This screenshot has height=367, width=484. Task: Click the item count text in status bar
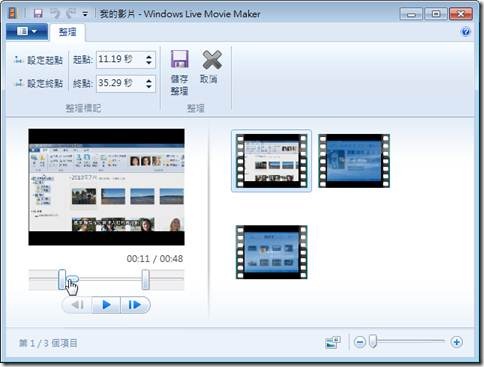click(48, 343)
